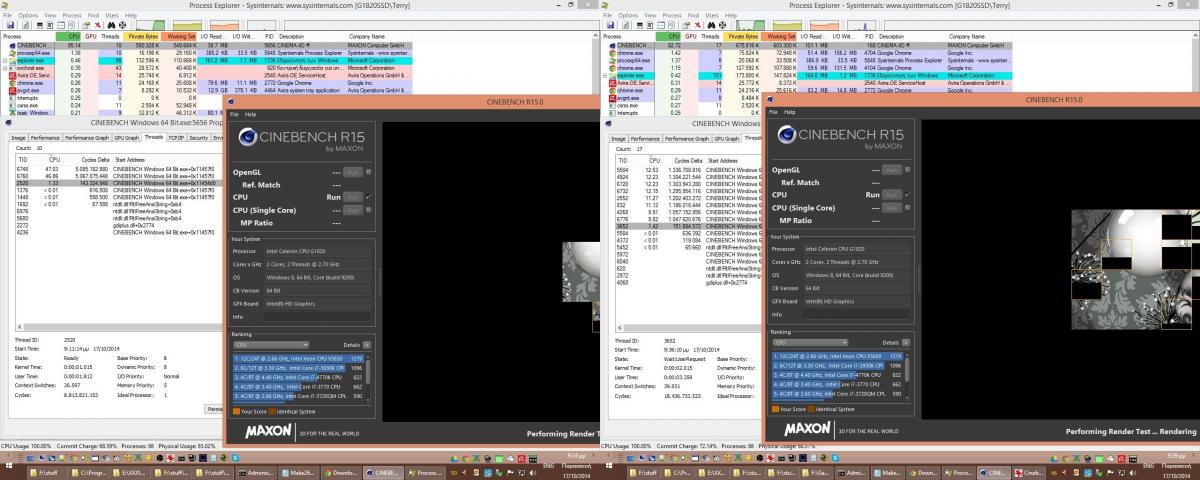The width and height of the screenshot is (1200, 480).
Task: Click the red X Kill Process icon in left Process Explorer
Action: (98, 25)
